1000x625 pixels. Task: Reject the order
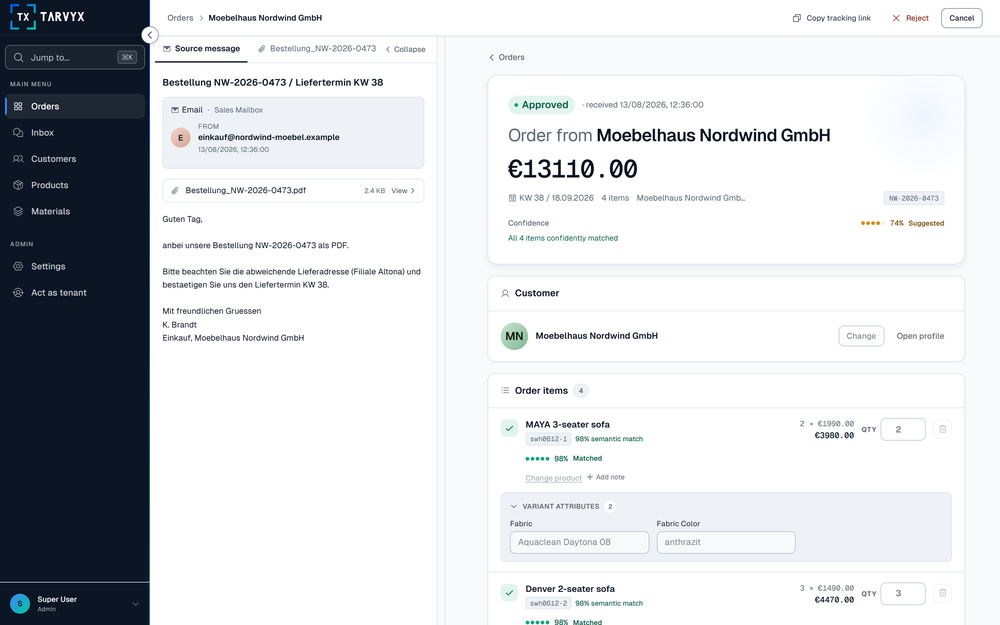(910, 18)
